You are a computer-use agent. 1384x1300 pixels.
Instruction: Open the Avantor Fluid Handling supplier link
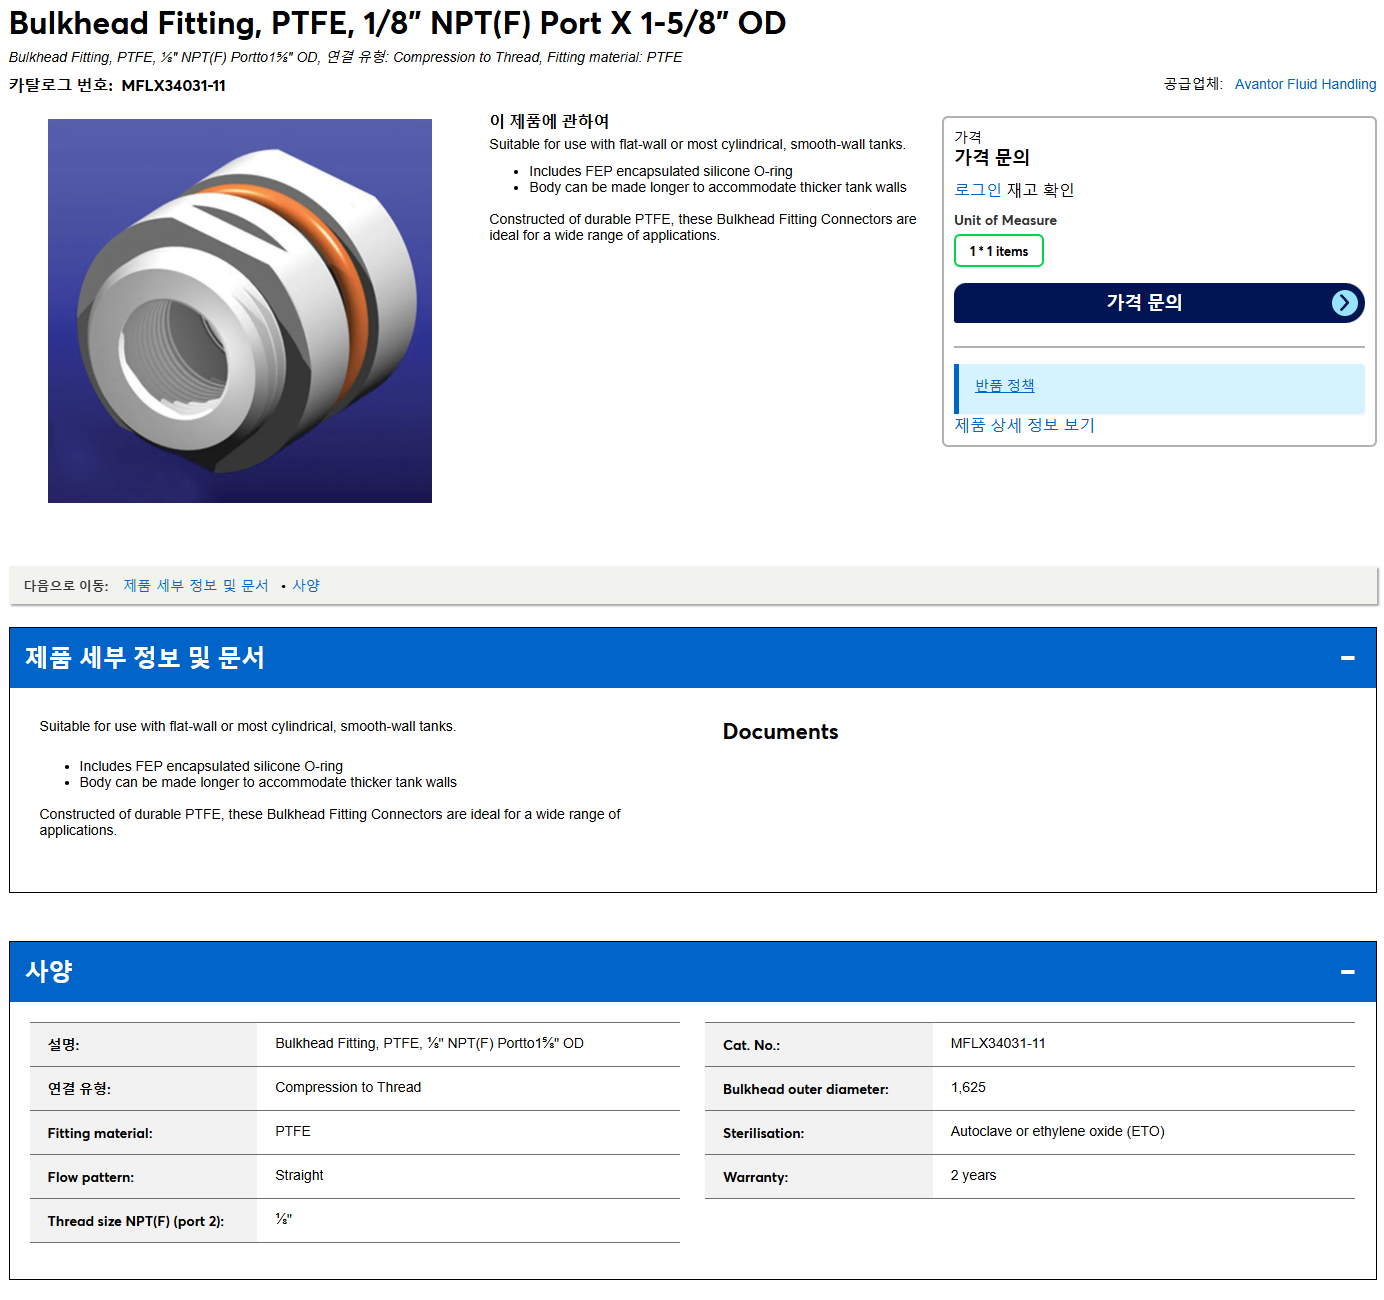point(1305,84)
